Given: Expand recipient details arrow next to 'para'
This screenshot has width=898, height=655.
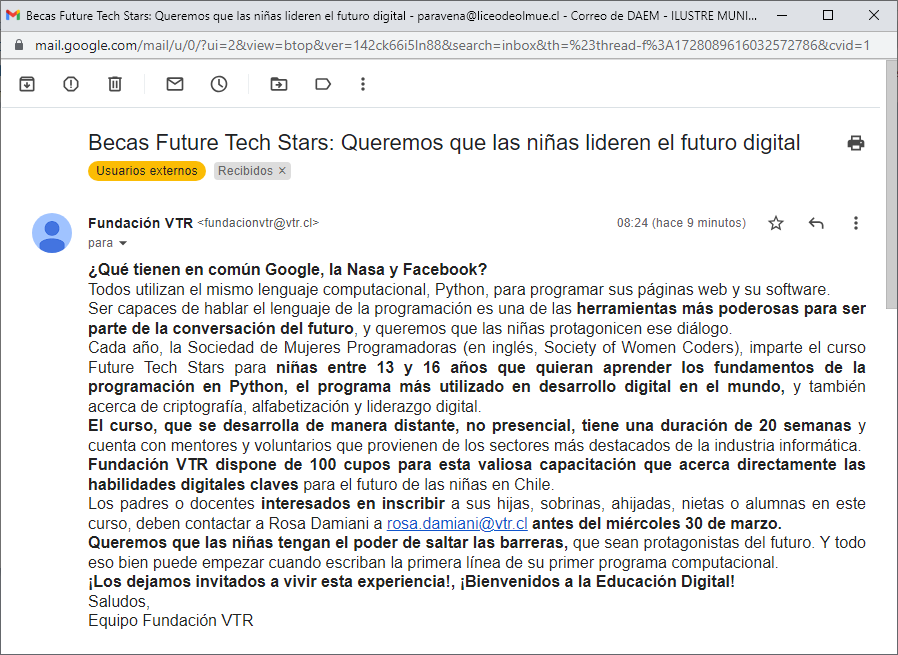Looking at the screenshot, I should [x=123, y=243].
